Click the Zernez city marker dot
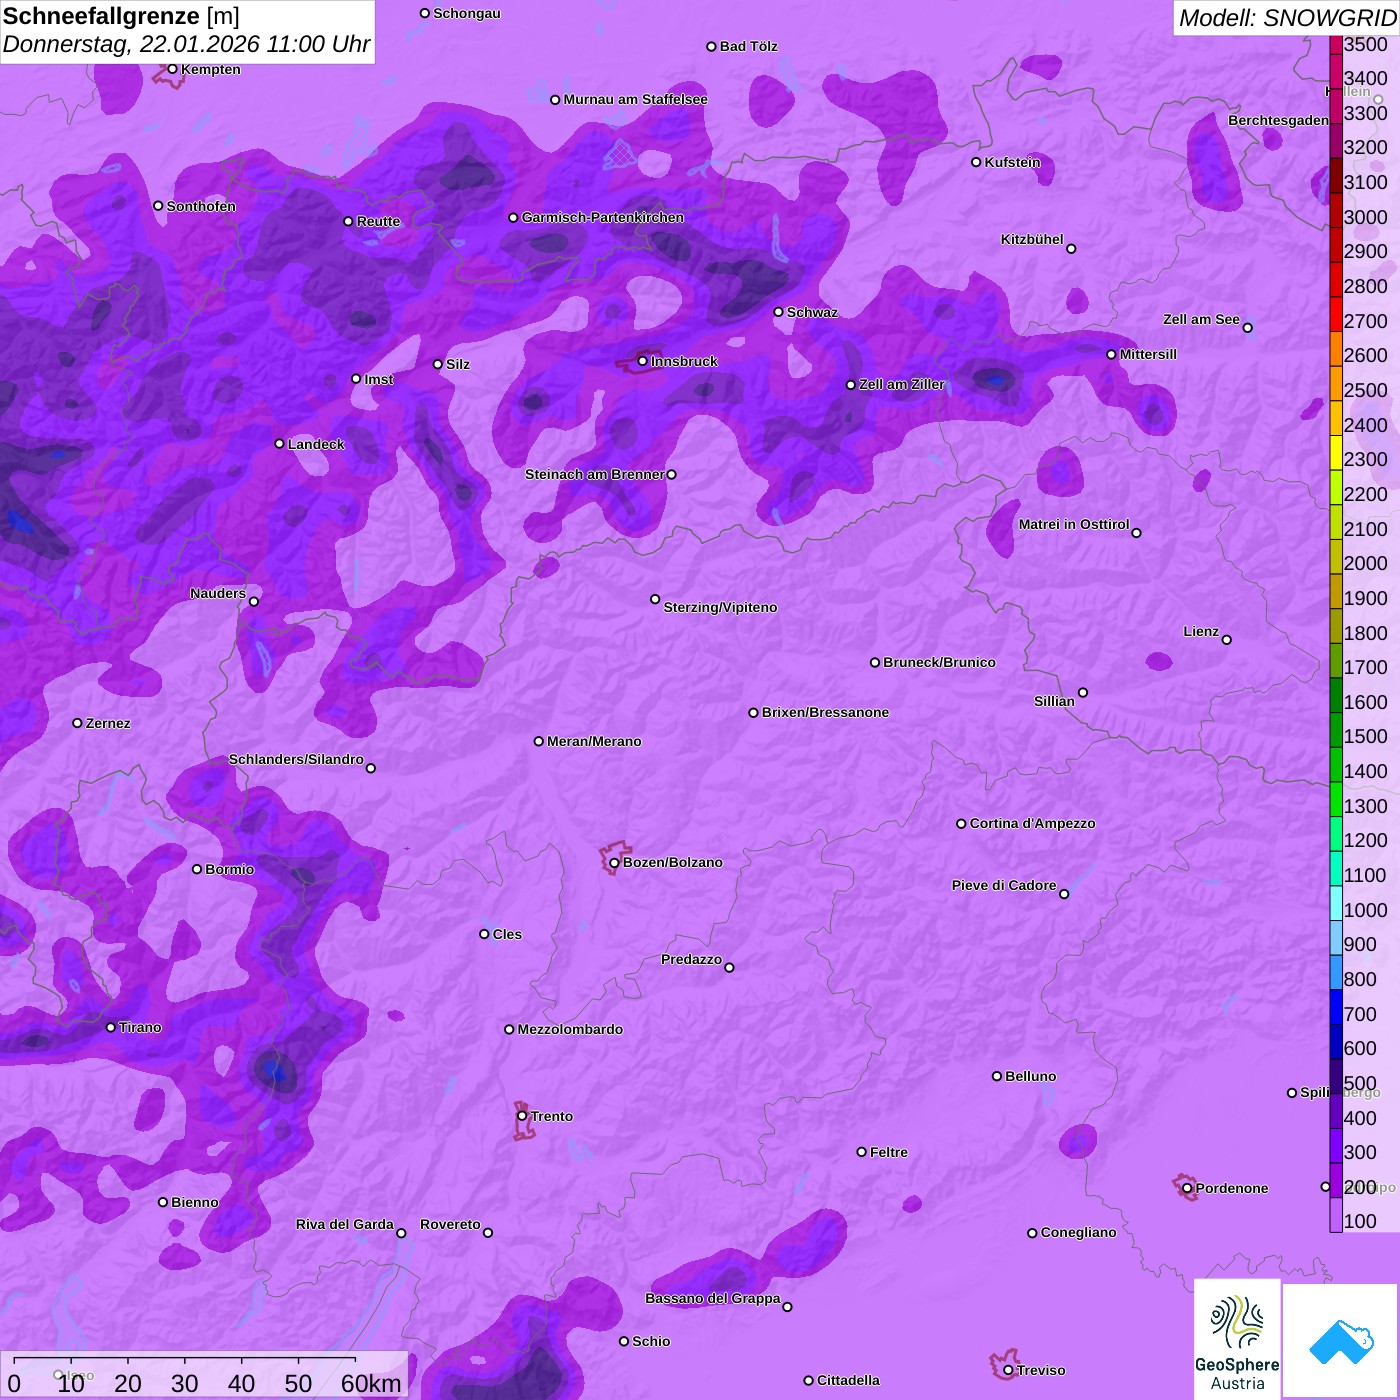This screenshot has height=1400, width=1400. point(77,723)
